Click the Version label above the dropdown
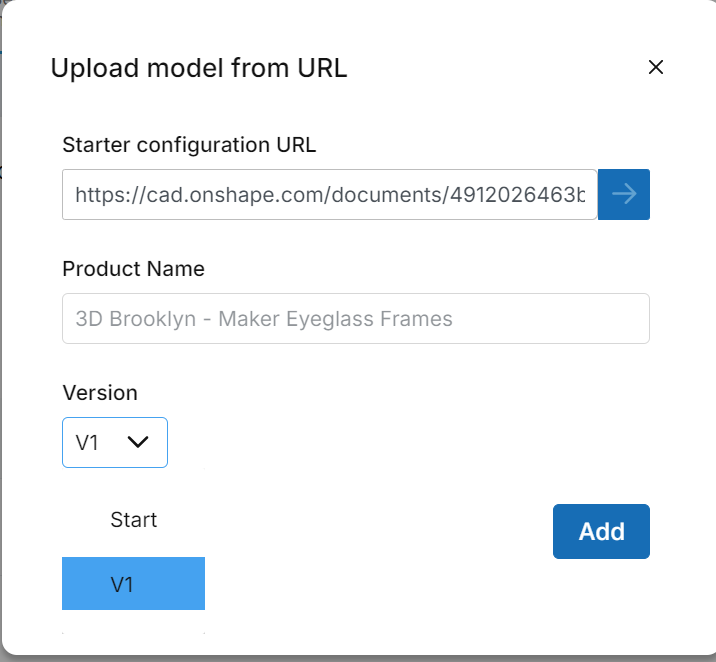Viewport: 716px width, 662px height. pyautogui.click(x=100, y=393)
